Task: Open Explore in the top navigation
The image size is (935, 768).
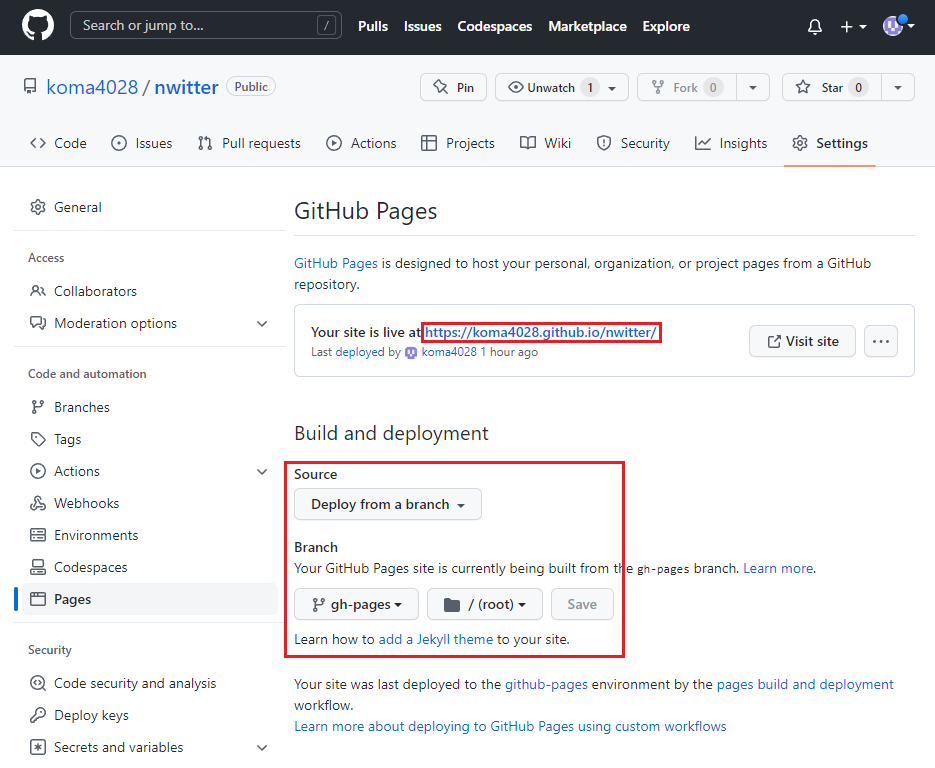Action: pos(666,26)
